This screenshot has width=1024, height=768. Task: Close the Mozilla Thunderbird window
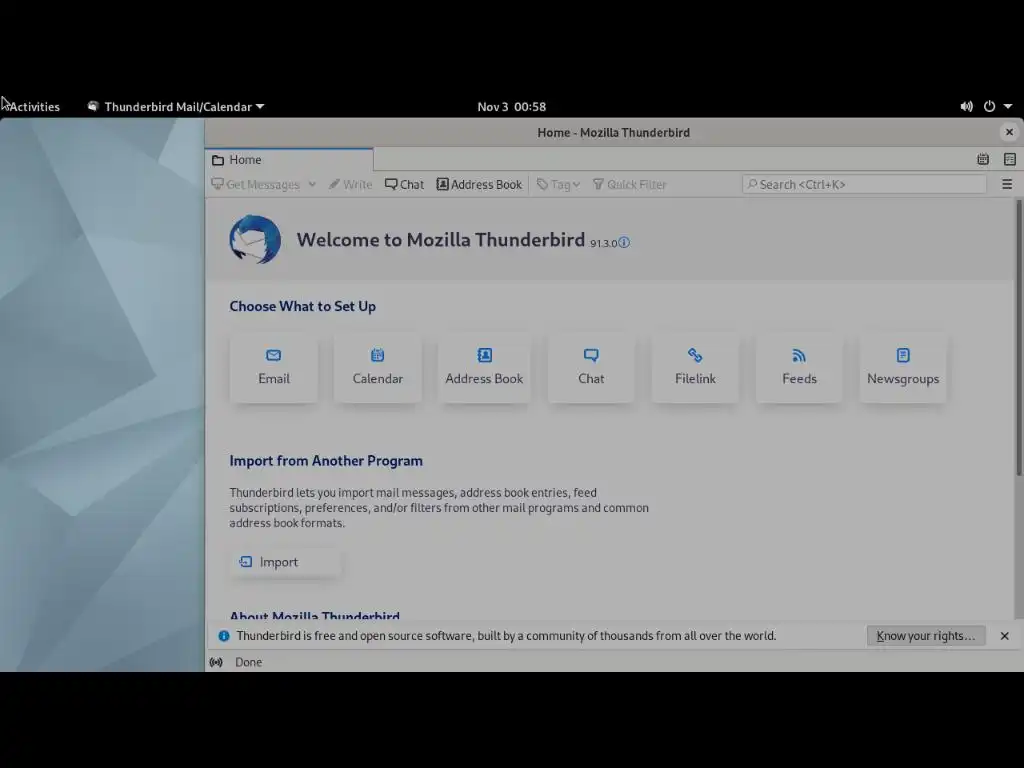(x=1010, y=132)
